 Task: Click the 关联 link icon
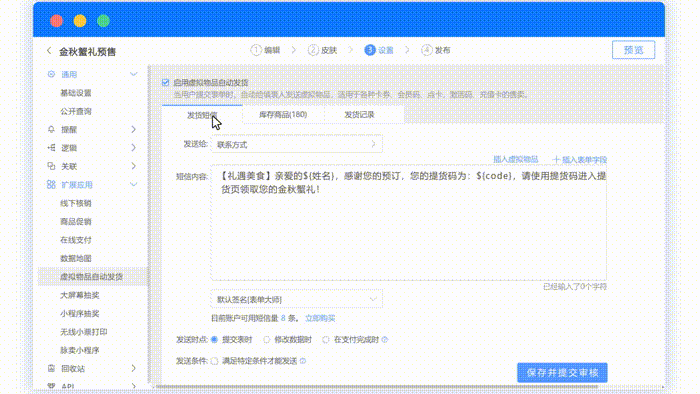click(x=51, y=166)
